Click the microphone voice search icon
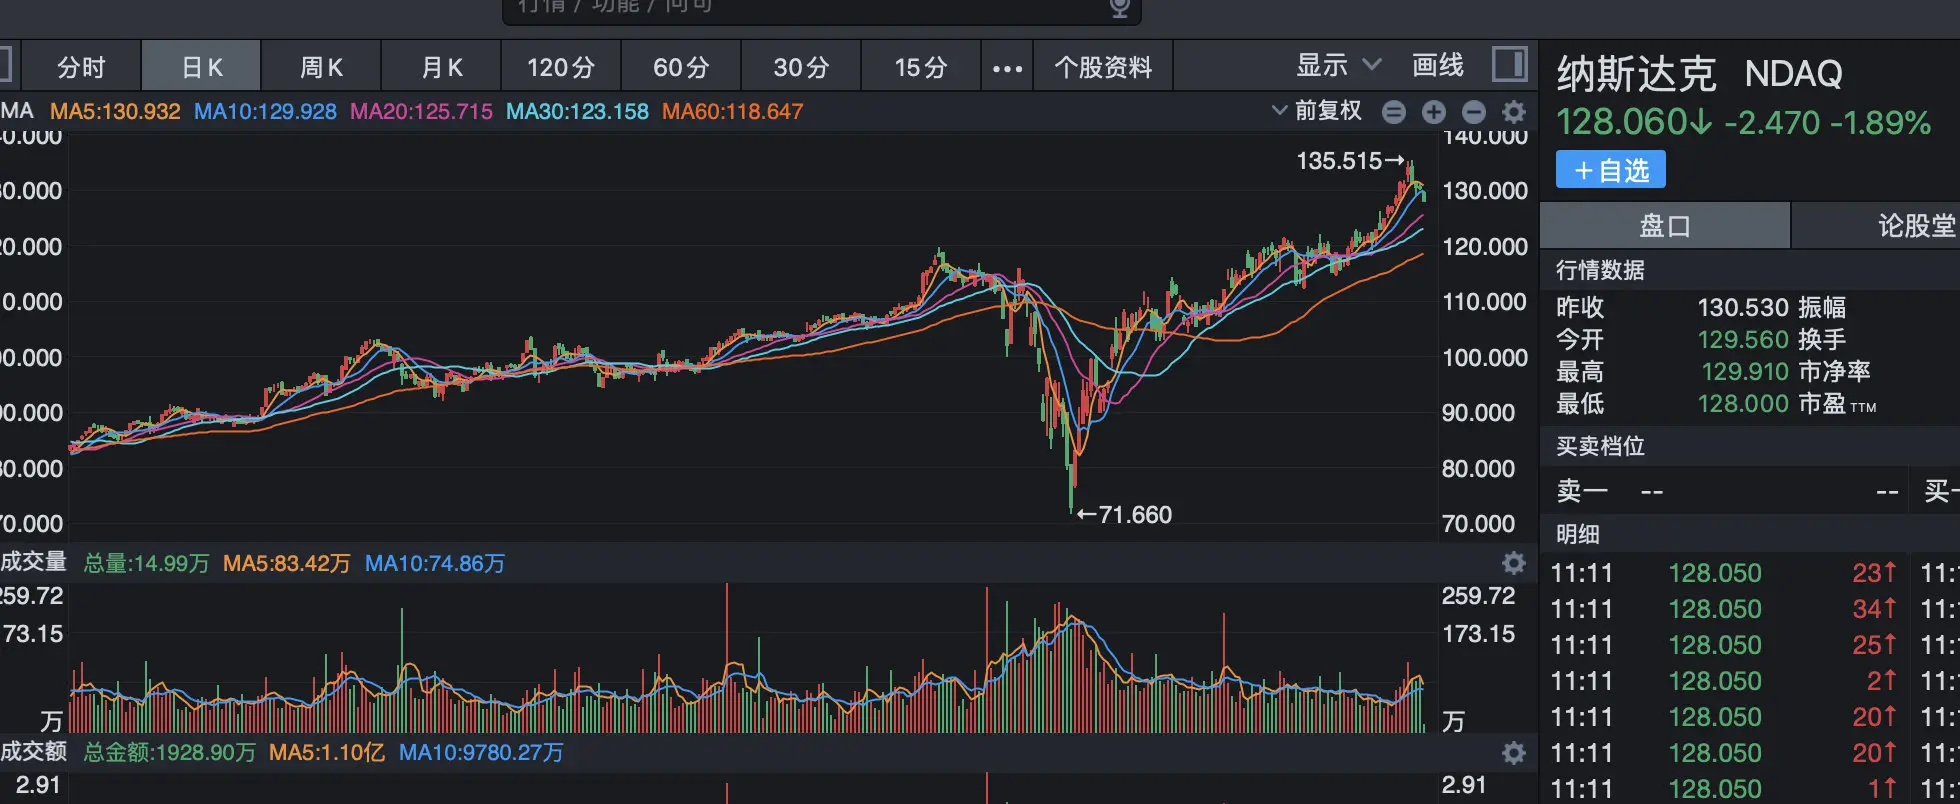This screenshot has width=1960, height=804. point(1120,8)
